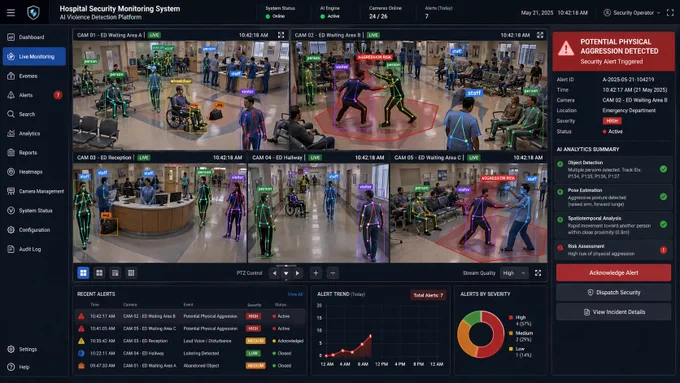Click the Spatiotemporal Analysis check mark
Screen dimensions: 680x383
click(x=663, y=224)
